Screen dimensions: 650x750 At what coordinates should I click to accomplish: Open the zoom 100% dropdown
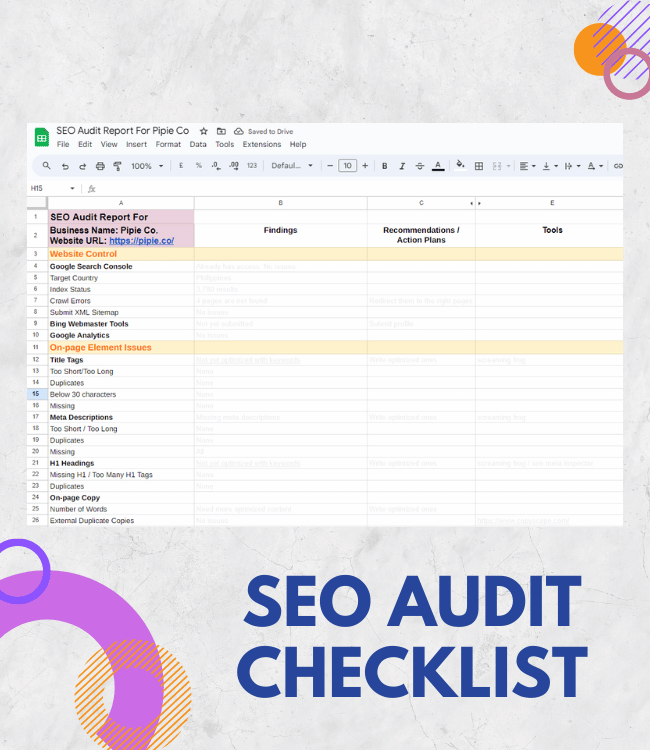[147, 166]
